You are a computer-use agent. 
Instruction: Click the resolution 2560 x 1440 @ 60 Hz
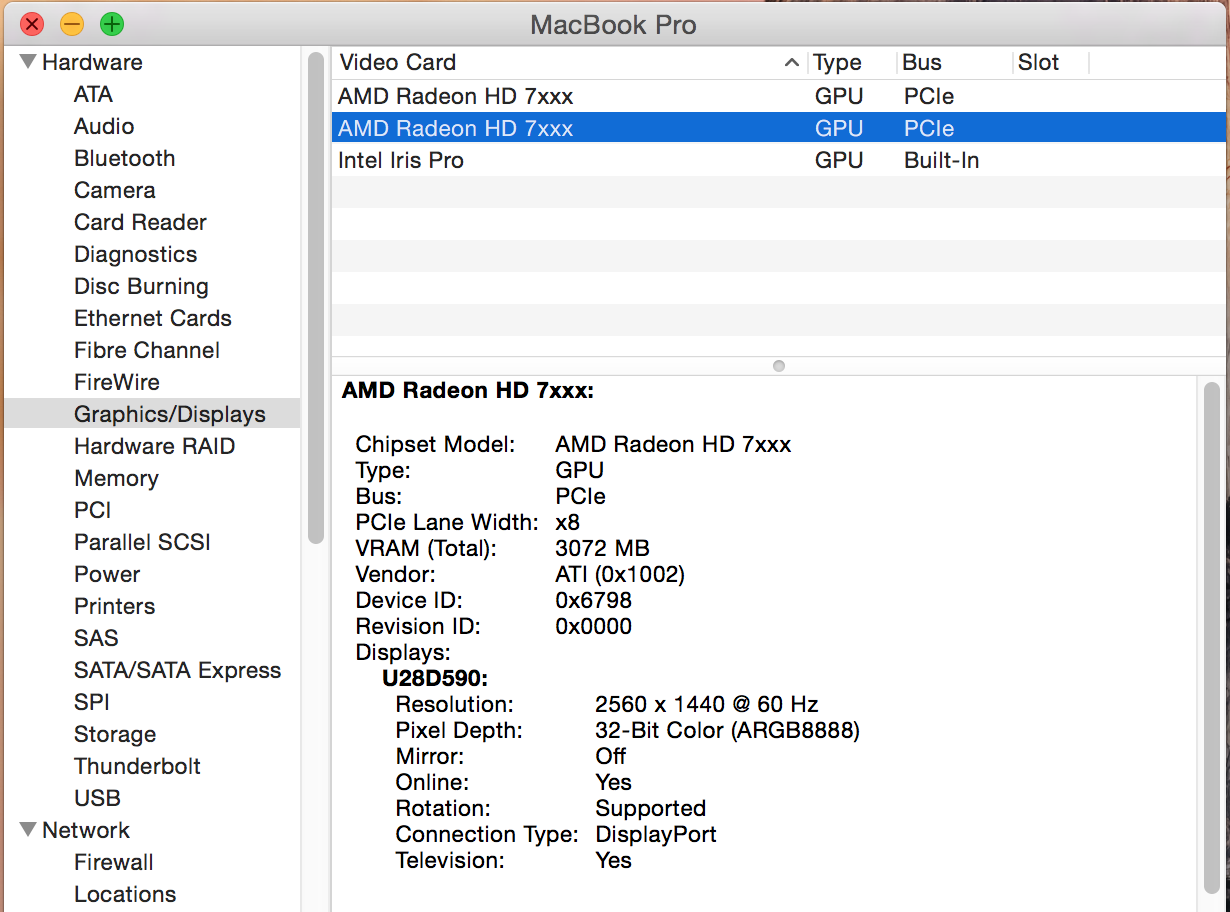[x=707, y=704]
